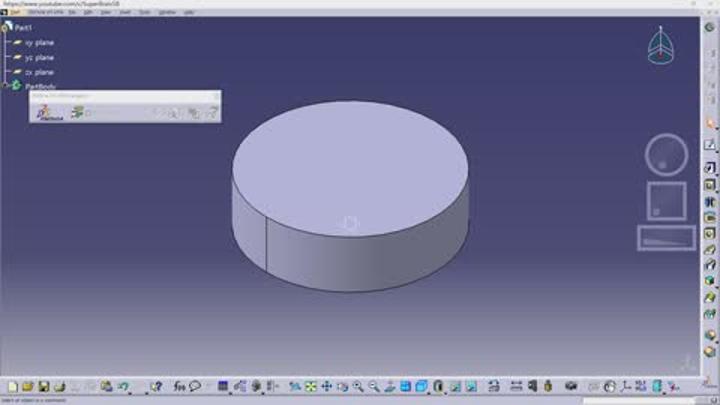Select the yz plane in the tree
The height and width of the screenshot is (405, 720).
[x=39, y=57]
